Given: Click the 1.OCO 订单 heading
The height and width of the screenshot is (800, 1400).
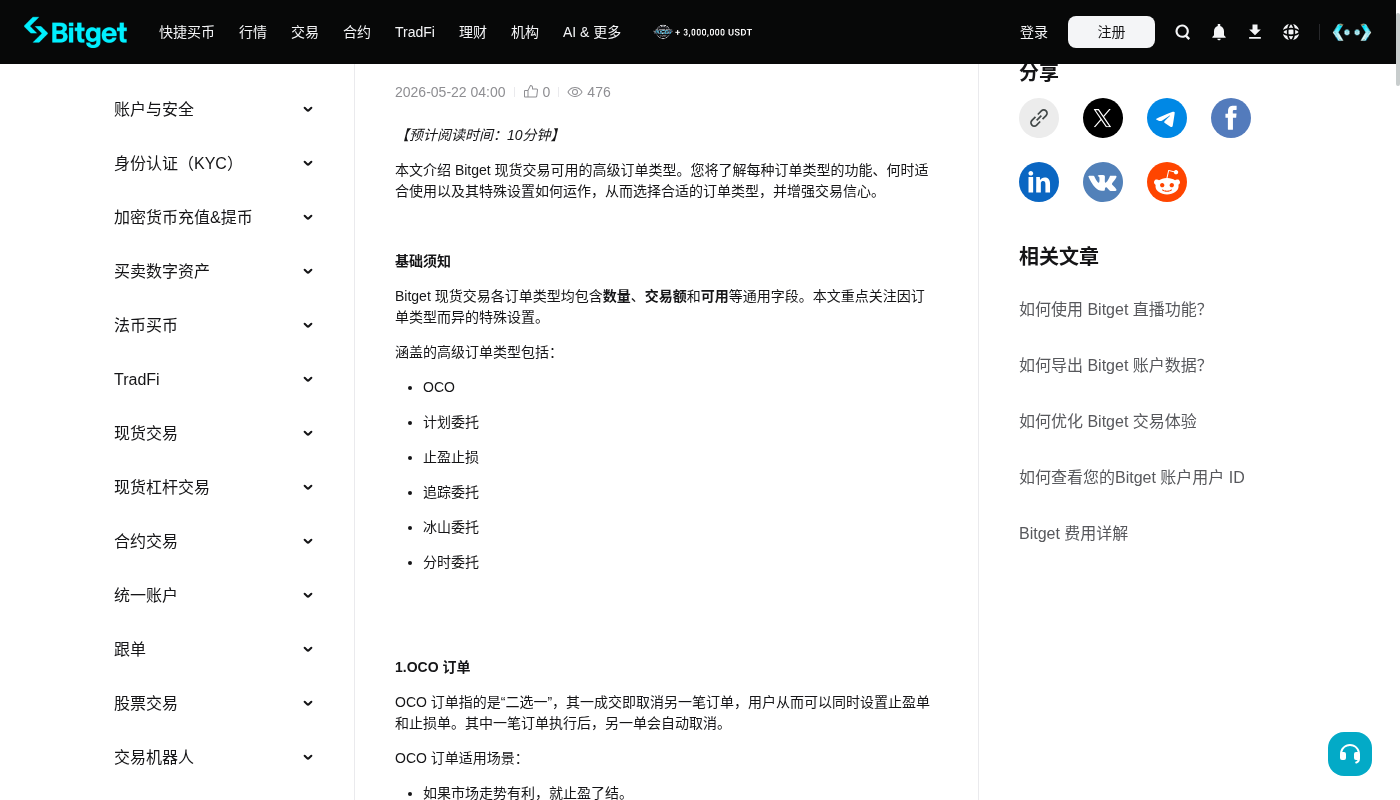Looking at the screenshot, I should pyautogui.click(x=432, y=667).
